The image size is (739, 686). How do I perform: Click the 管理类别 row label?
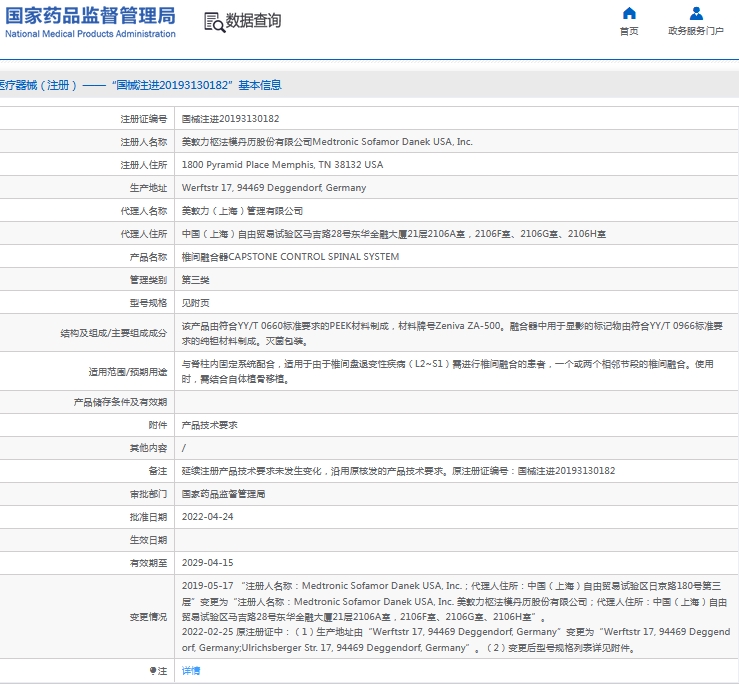(148, 280)
